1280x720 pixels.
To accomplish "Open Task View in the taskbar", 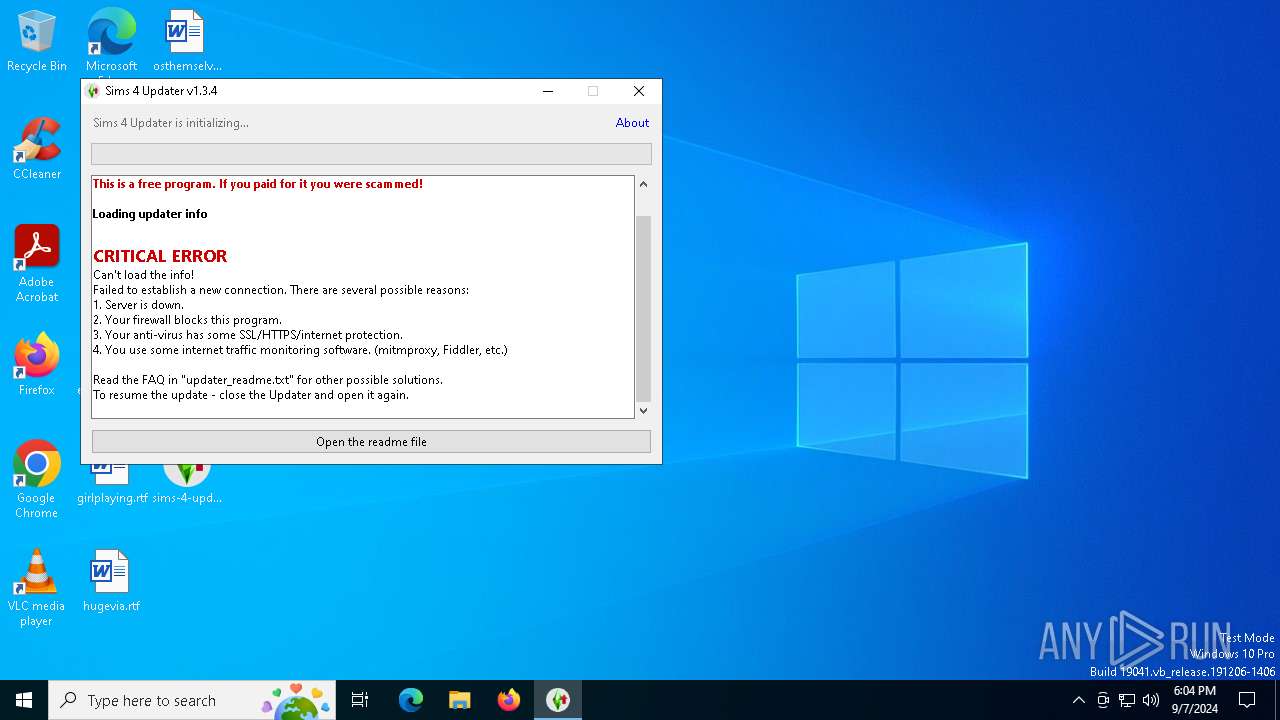I will pos(360,700).
